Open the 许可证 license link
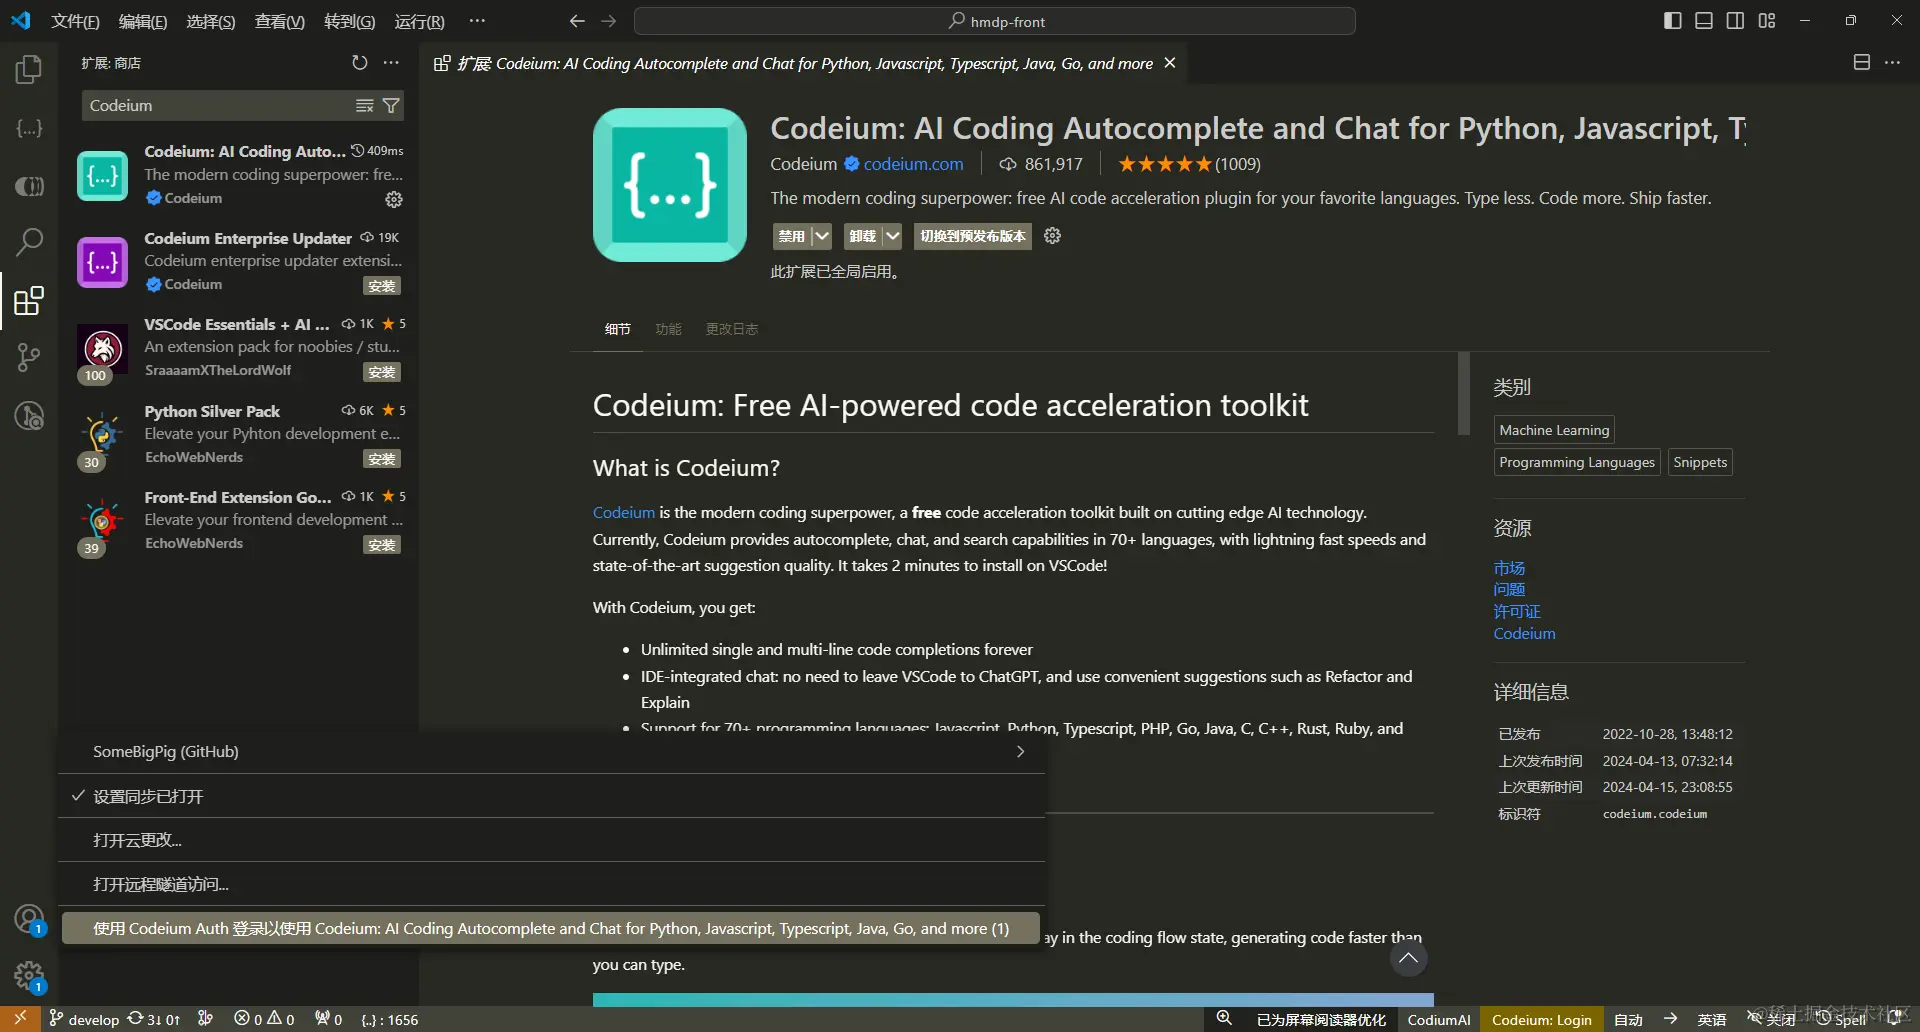This screenshot has width=1920, height=1032. click(1517, 611)
